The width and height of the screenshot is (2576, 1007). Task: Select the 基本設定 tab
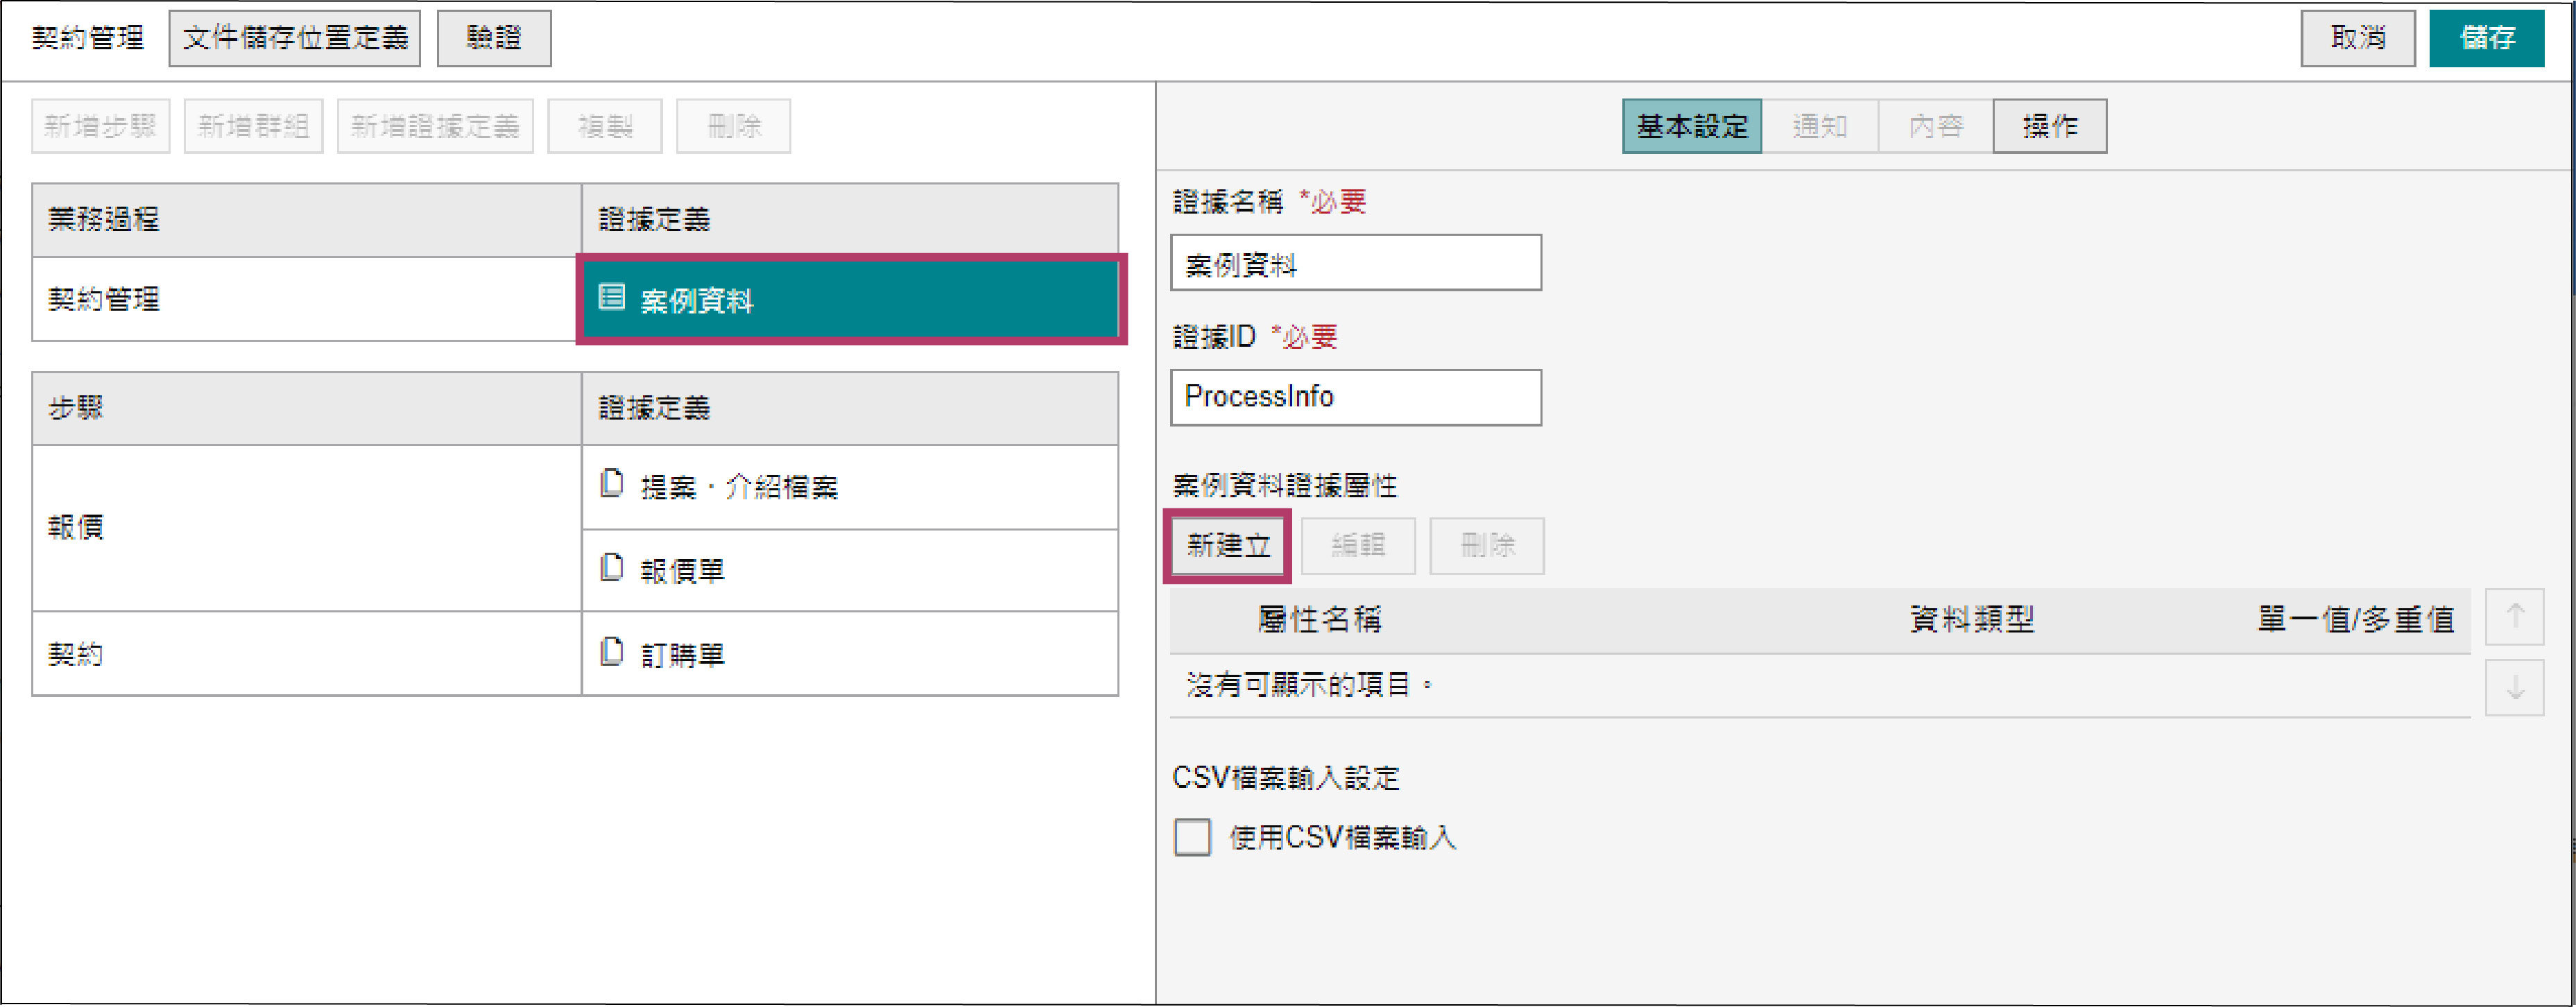1691,126
